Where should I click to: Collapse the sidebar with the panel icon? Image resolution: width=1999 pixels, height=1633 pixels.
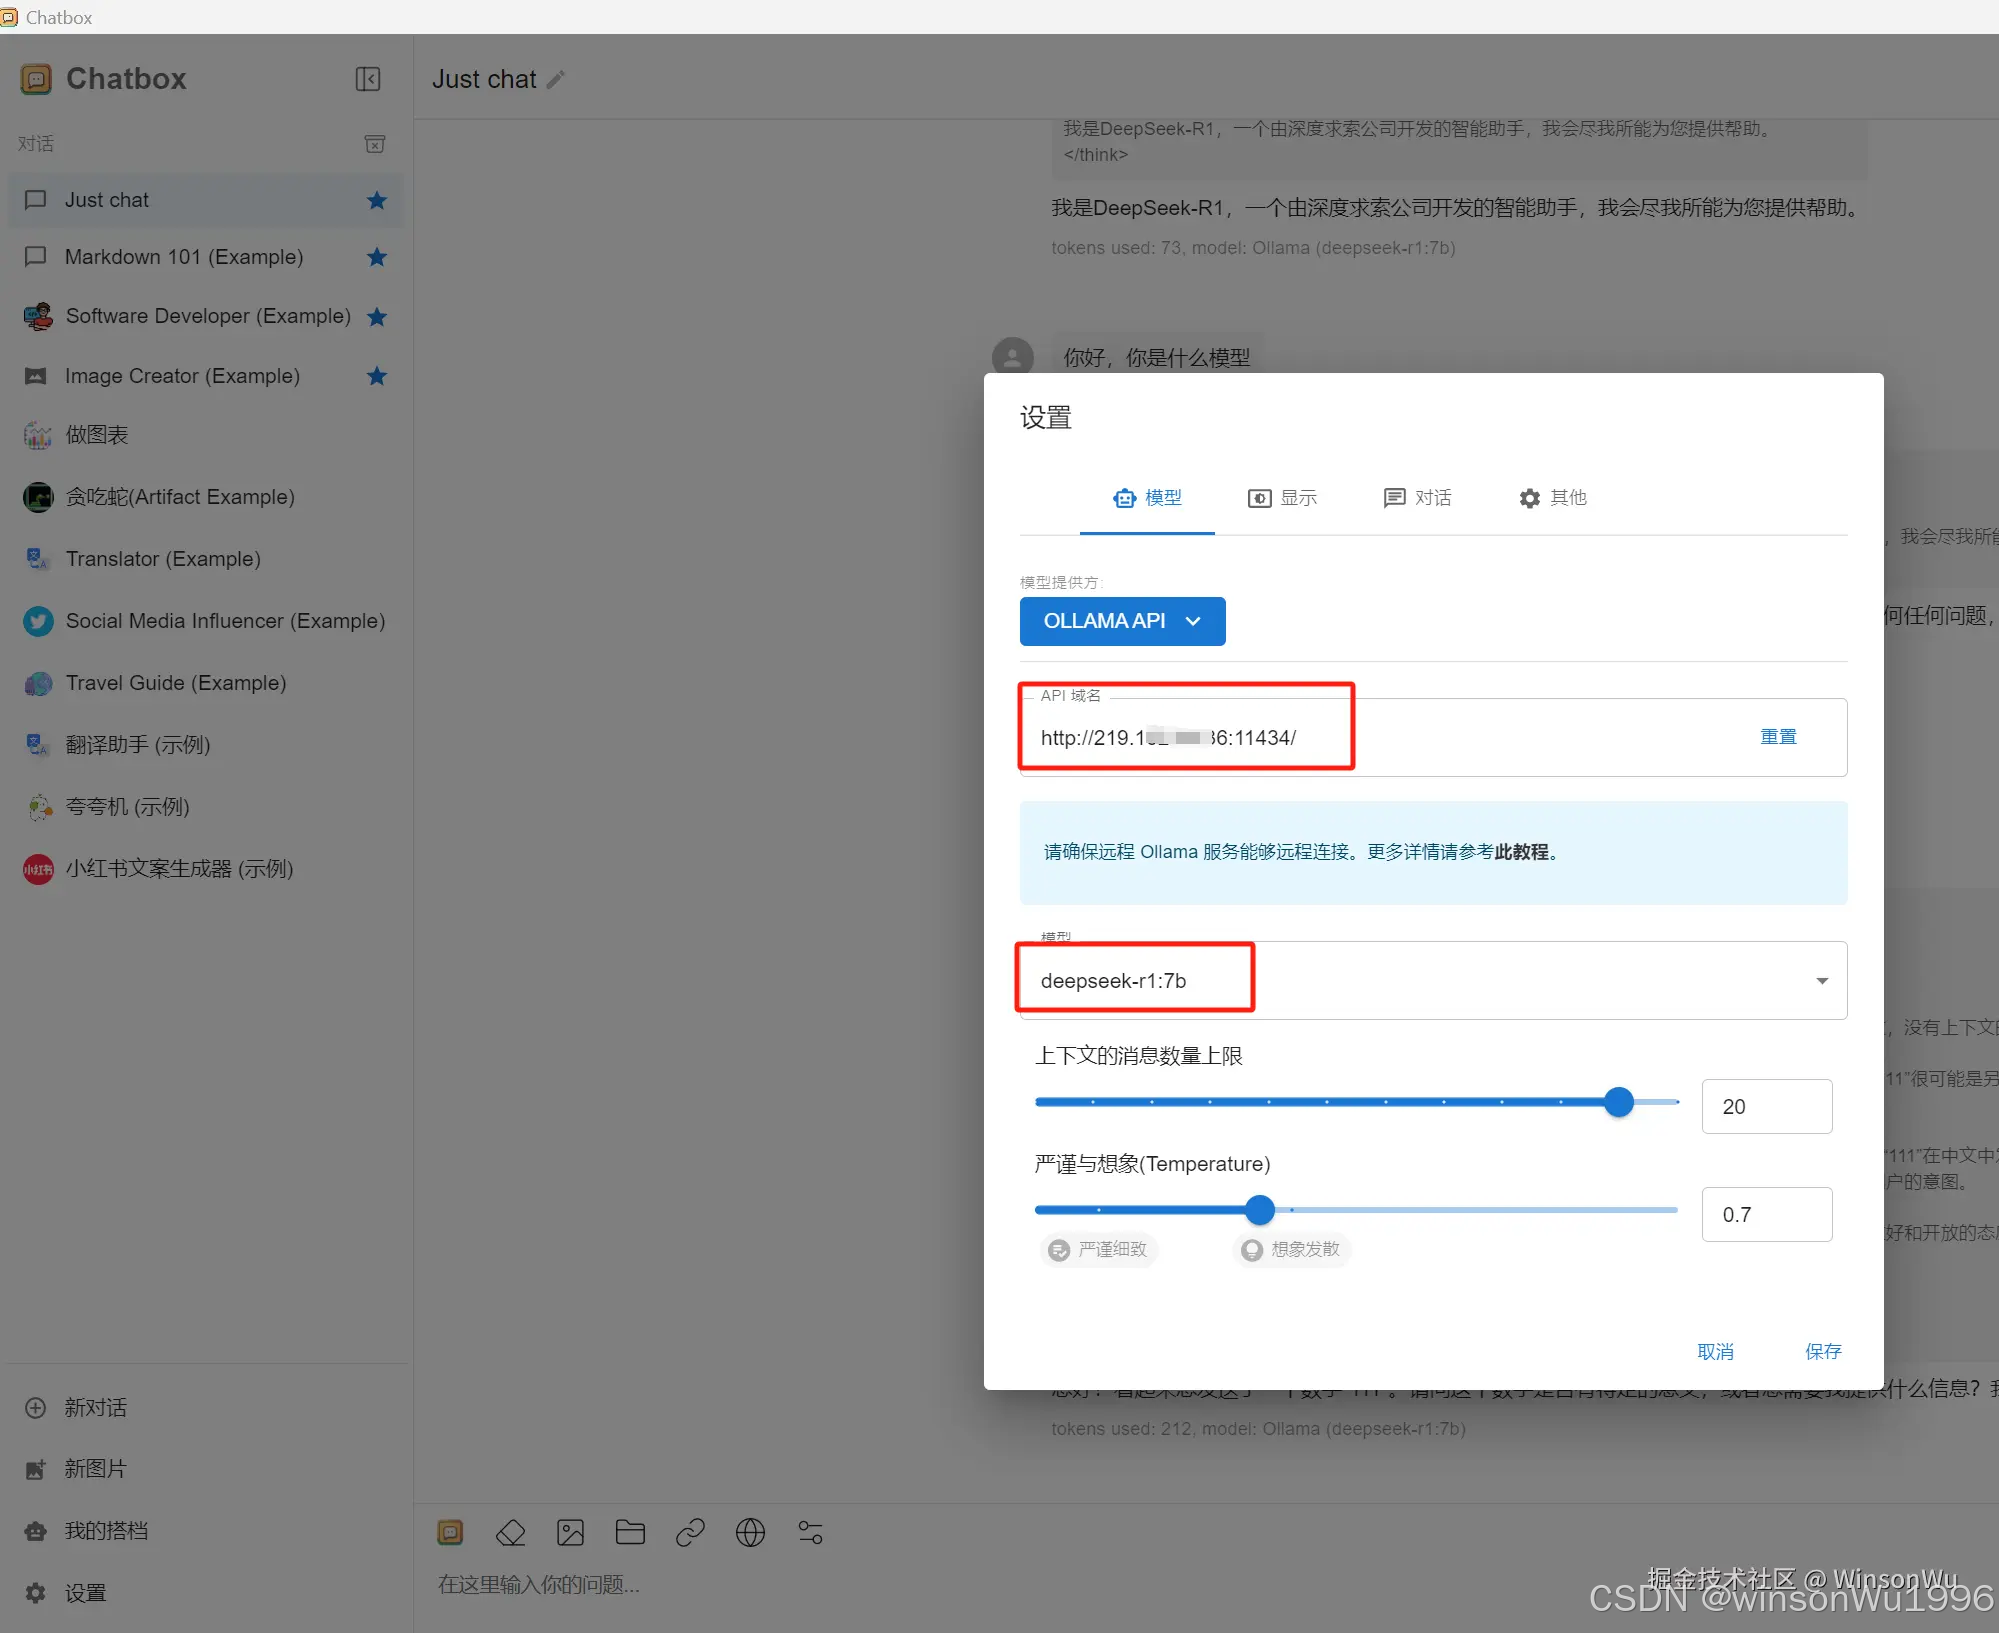(368, 79)
